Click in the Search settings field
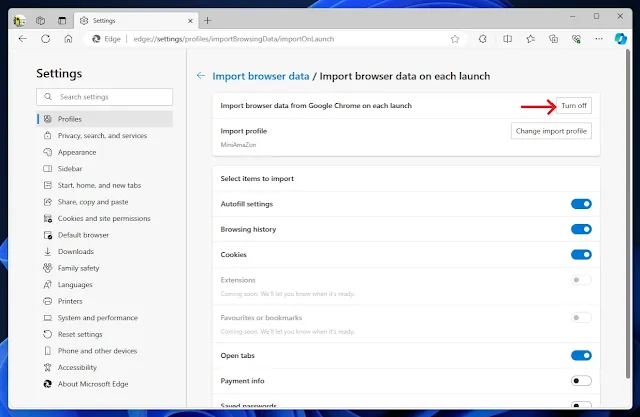 coord(104,97)
